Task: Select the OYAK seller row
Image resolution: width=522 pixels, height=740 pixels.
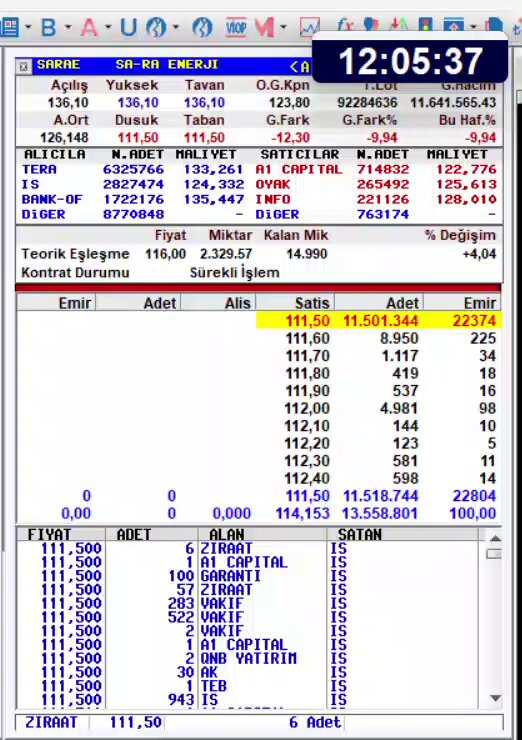Action: (x=376, y=185)
